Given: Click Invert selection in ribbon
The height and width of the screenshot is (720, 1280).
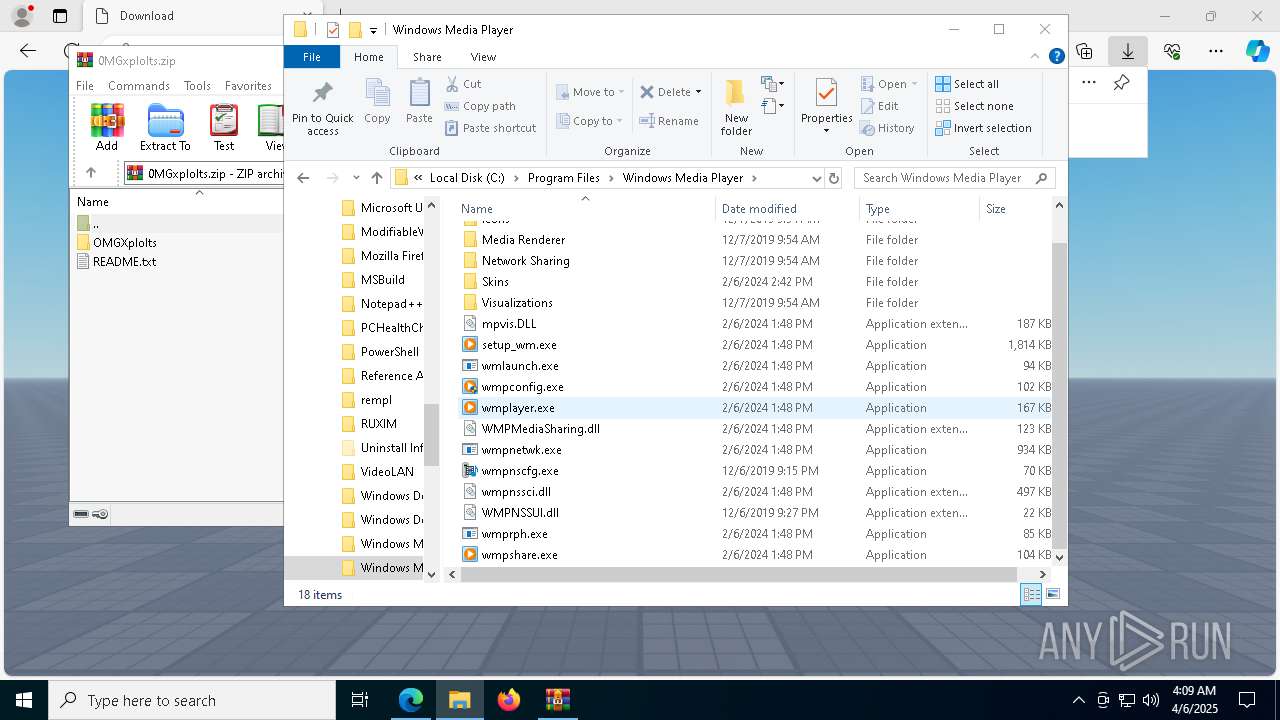Looking at the screenshot, I should pyautogui.click(x=983, y=128).
